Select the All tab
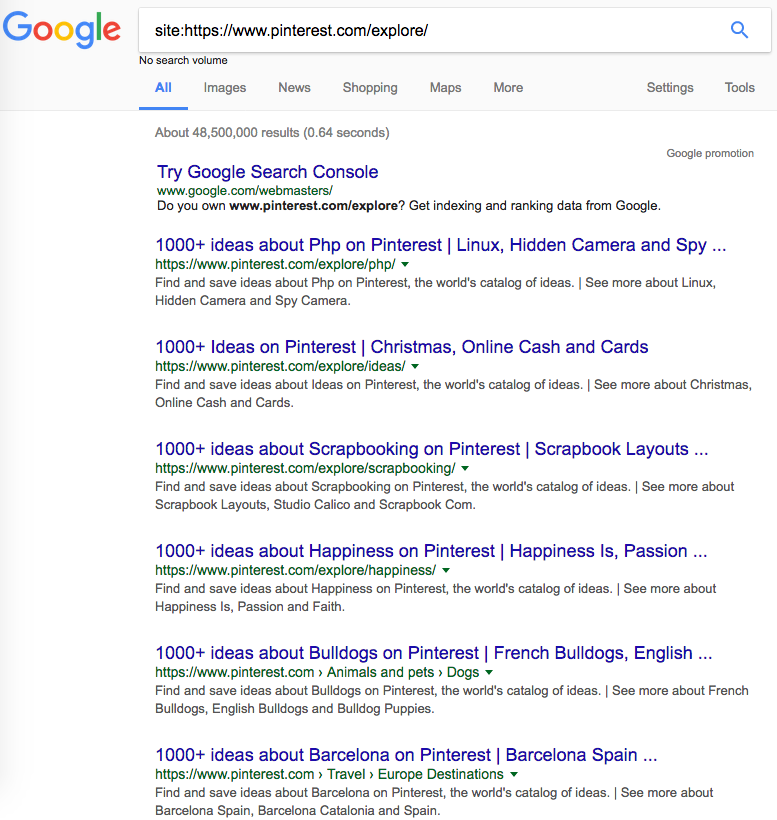Screen dimensions: 777x820 click(x=163, y=88)
